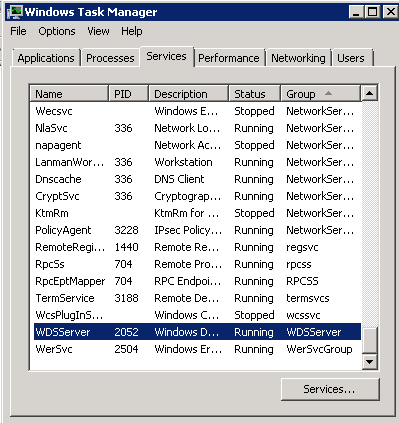Select the LanmanWor... service row

point(197,162)
